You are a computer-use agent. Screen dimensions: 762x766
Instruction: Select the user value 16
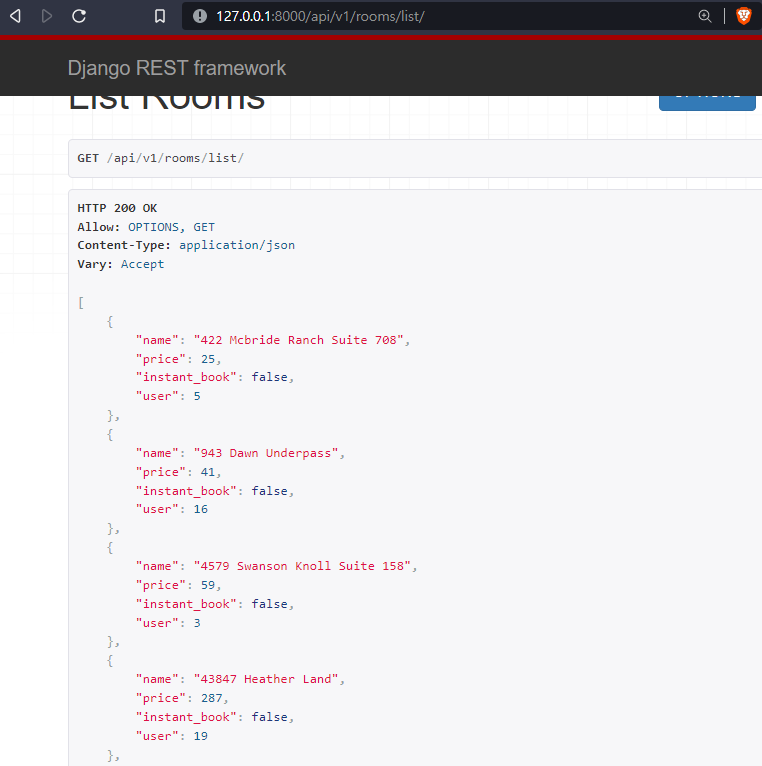201,509
